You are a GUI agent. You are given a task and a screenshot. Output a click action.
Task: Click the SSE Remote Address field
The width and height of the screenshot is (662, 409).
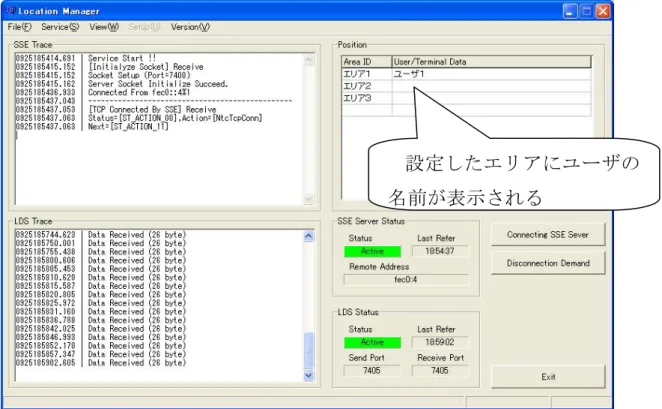pyautogui.click(x=406, y=279)
